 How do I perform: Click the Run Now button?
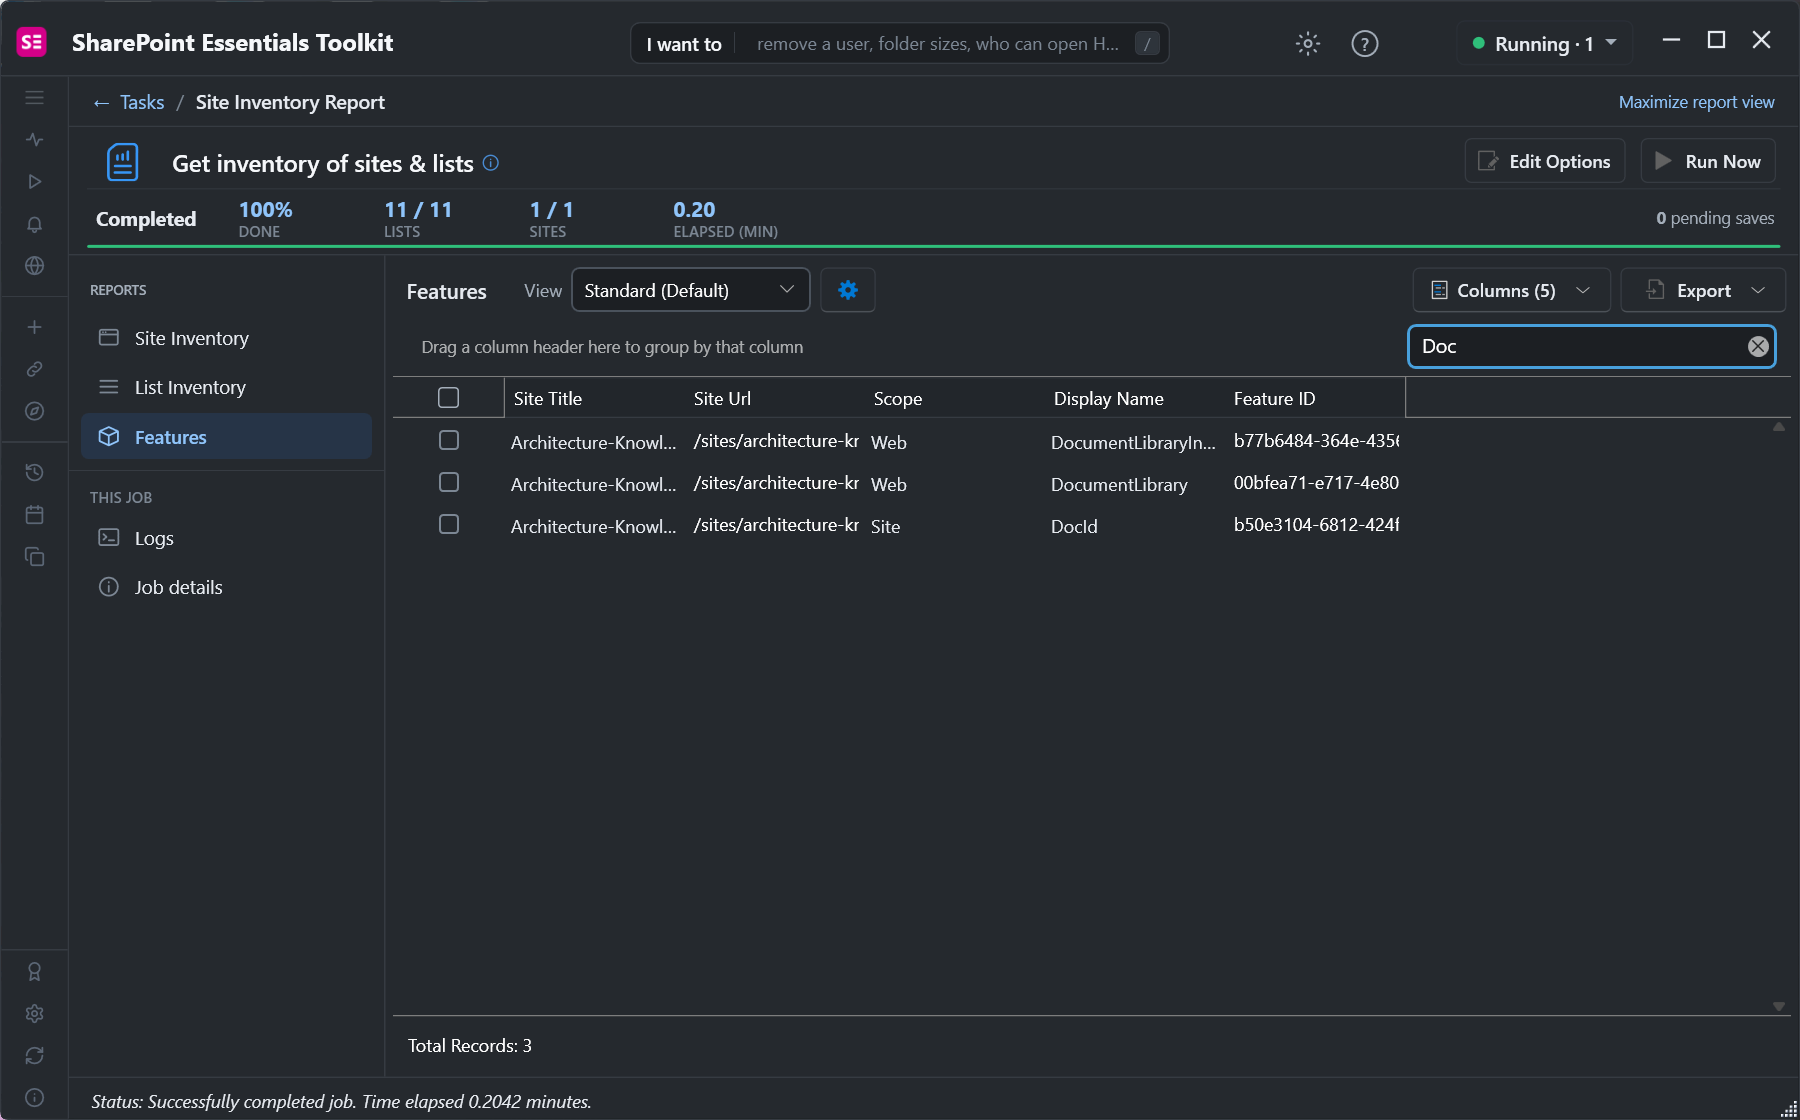1708,161
